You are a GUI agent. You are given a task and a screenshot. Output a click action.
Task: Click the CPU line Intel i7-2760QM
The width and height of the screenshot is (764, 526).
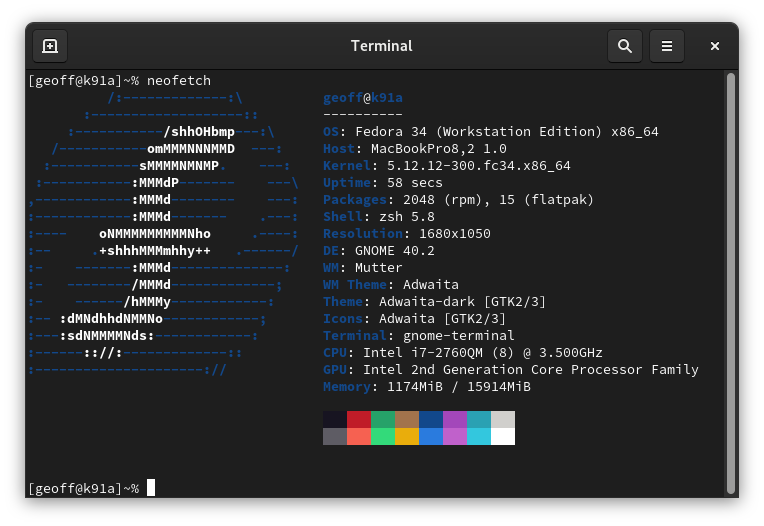(463, 353)
